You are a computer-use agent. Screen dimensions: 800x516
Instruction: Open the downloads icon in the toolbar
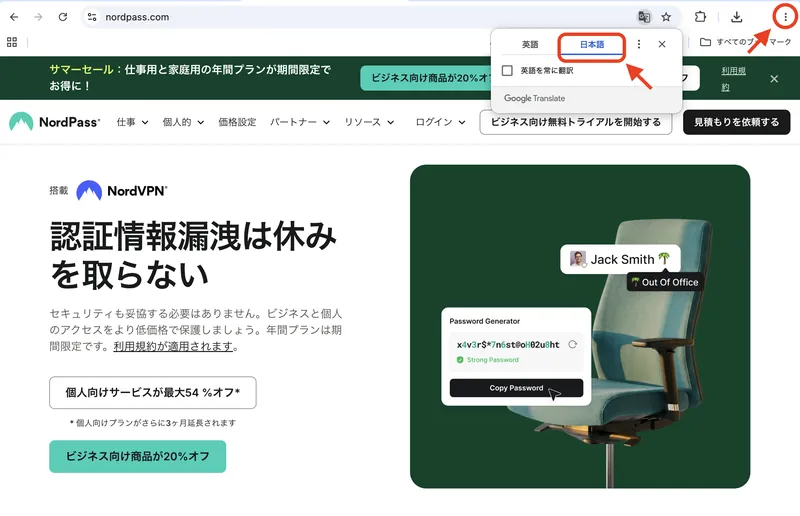pyautogui.click(x=736, y=17)
